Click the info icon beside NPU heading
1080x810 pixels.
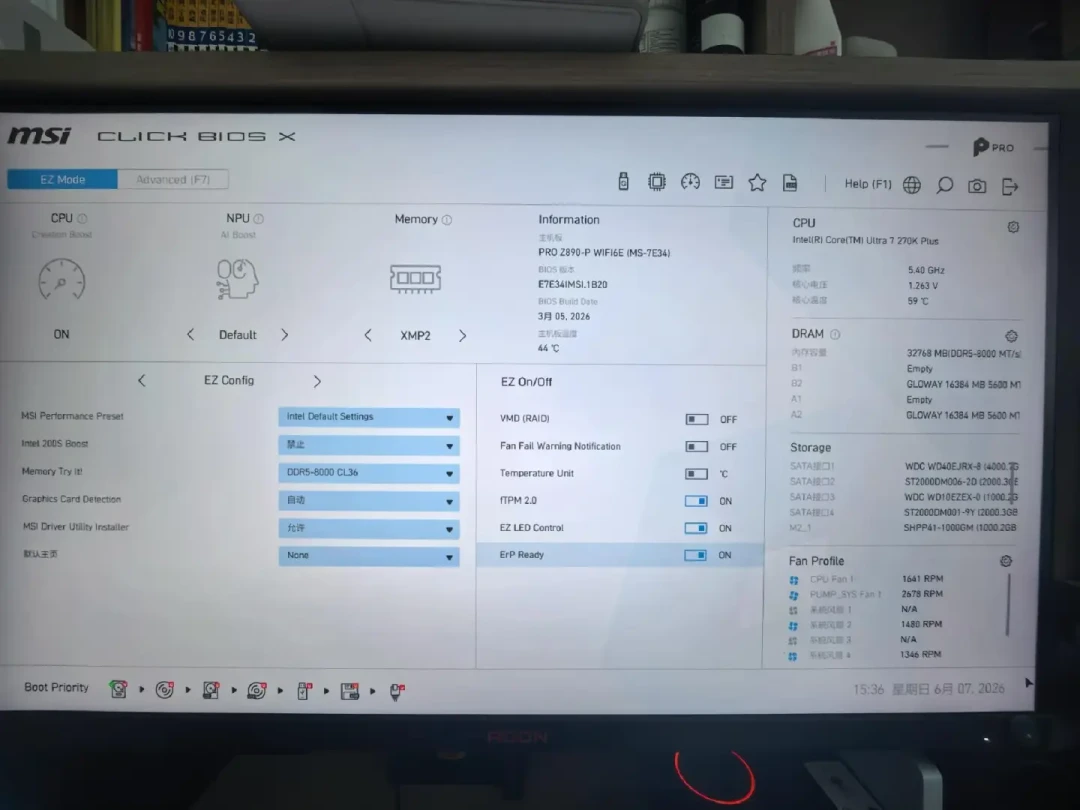[x=259, y=218]
